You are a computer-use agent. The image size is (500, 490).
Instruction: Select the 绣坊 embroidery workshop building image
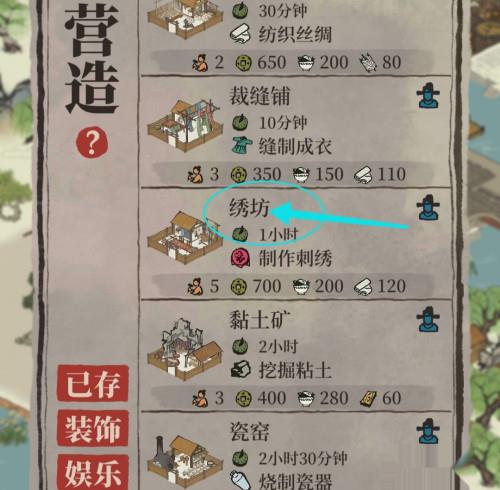pyautogui.click(x=184, y=237)
